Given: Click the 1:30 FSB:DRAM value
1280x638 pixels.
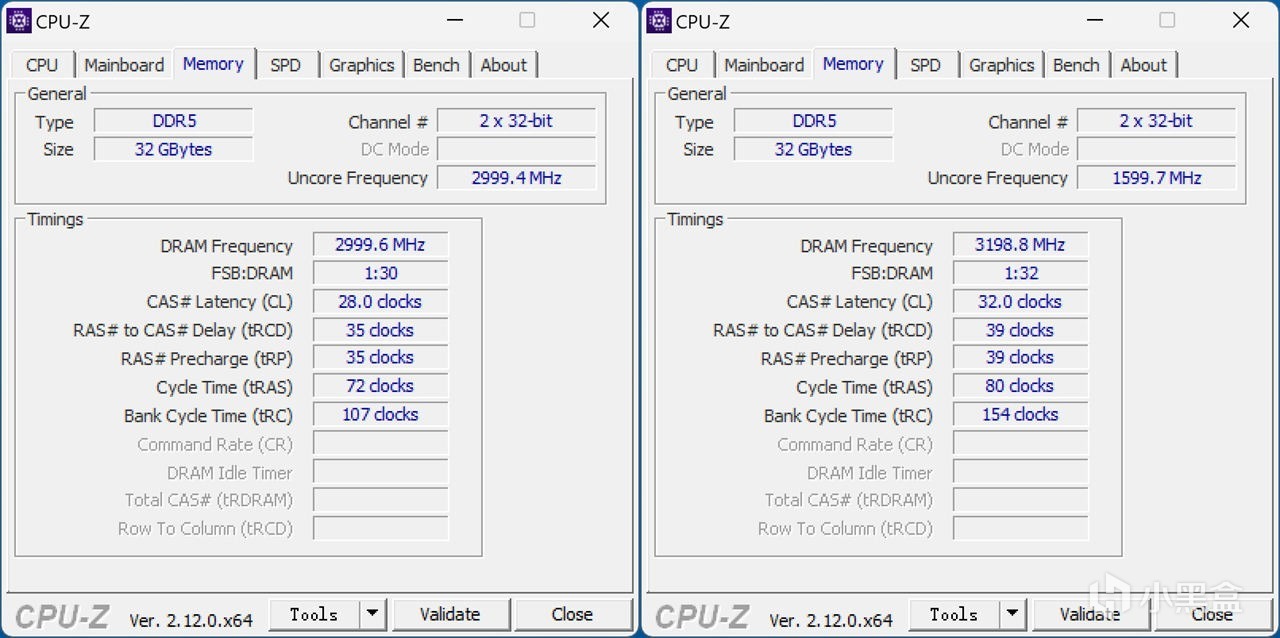Looking at the screenshot, I should [x=380, y=273].
